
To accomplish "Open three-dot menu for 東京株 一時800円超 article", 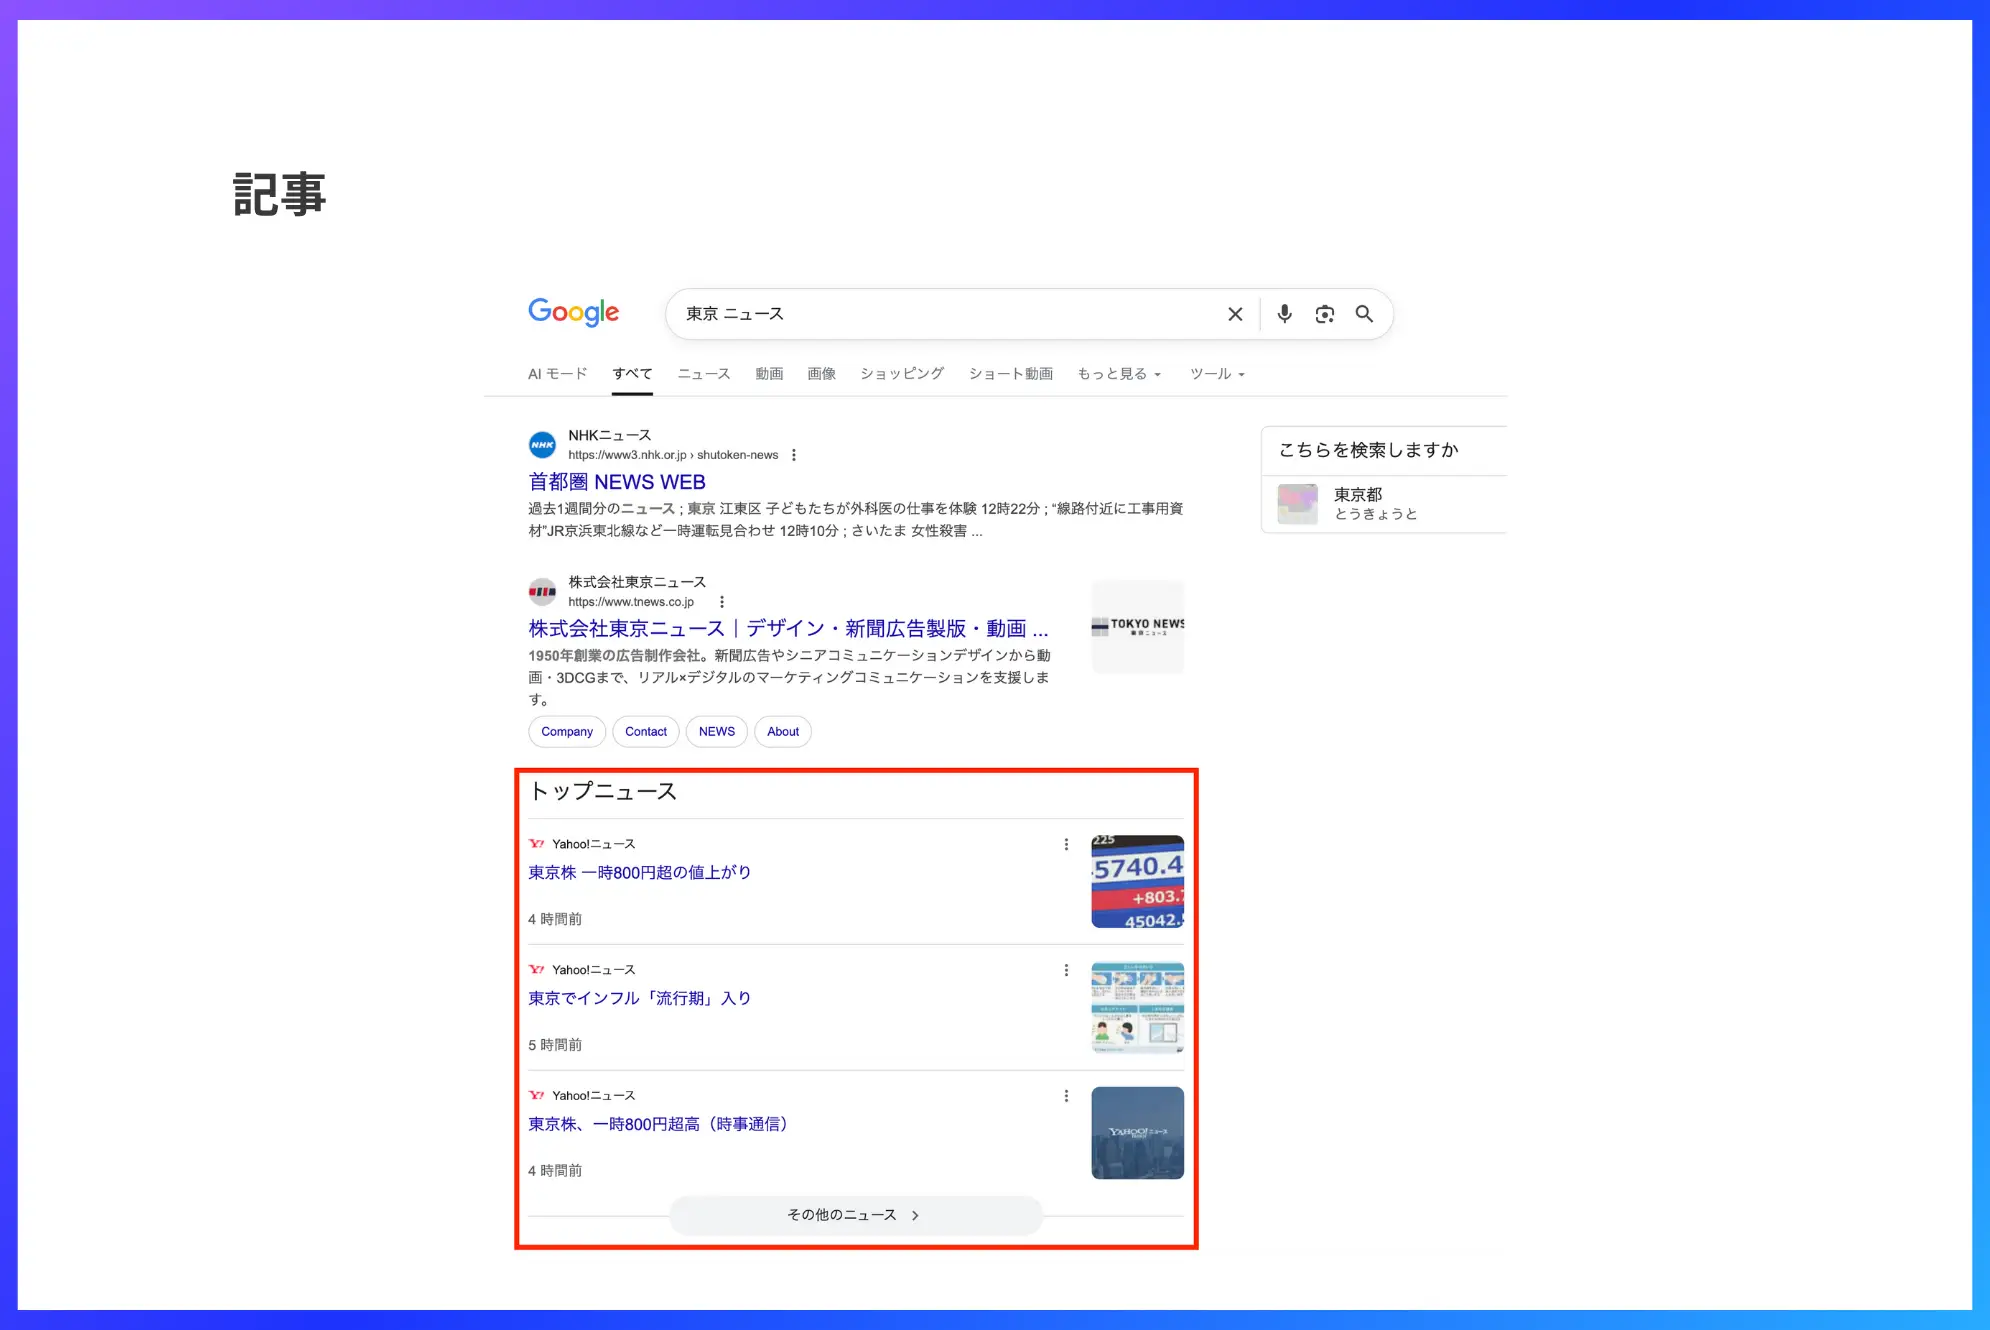I will pos(1066,844).
